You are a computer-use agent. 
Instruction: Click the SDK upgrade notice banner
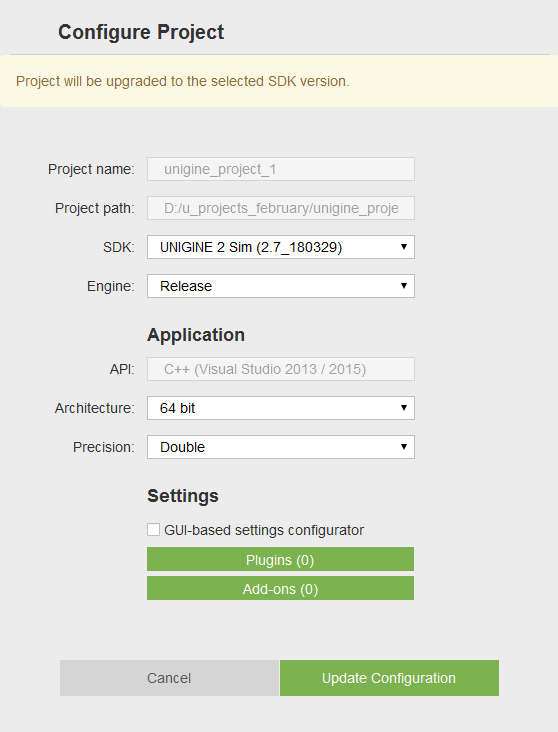click(279, 81)
